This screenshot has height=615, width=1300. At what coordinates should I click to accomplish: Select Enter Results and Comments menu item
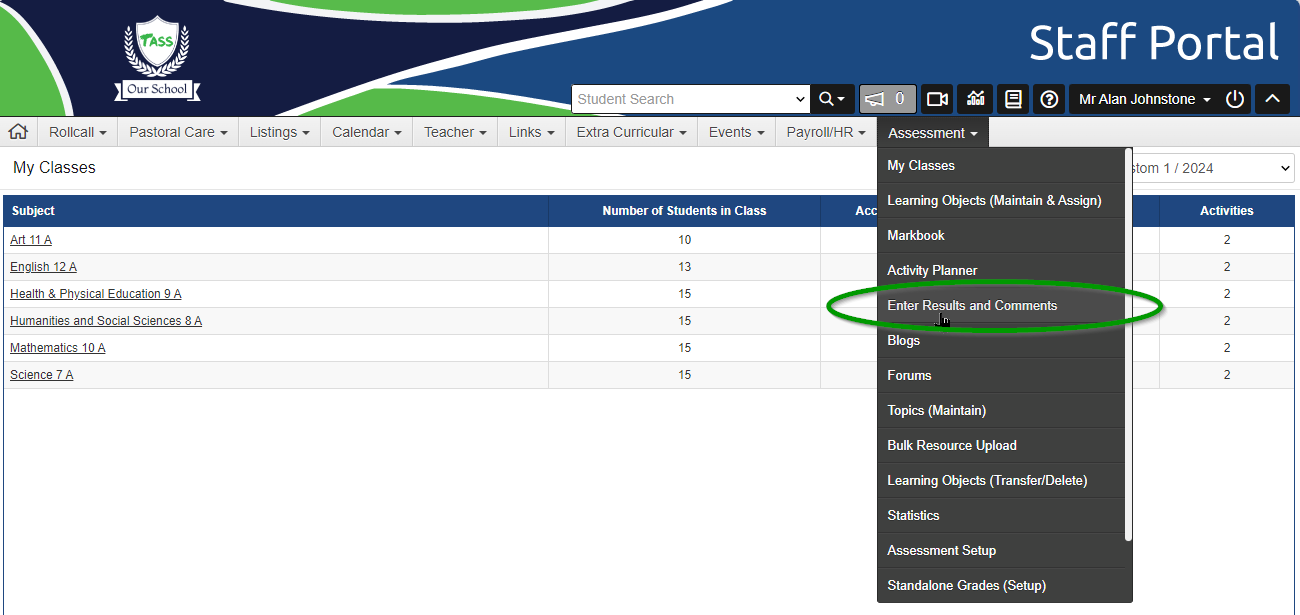[972, 306]
